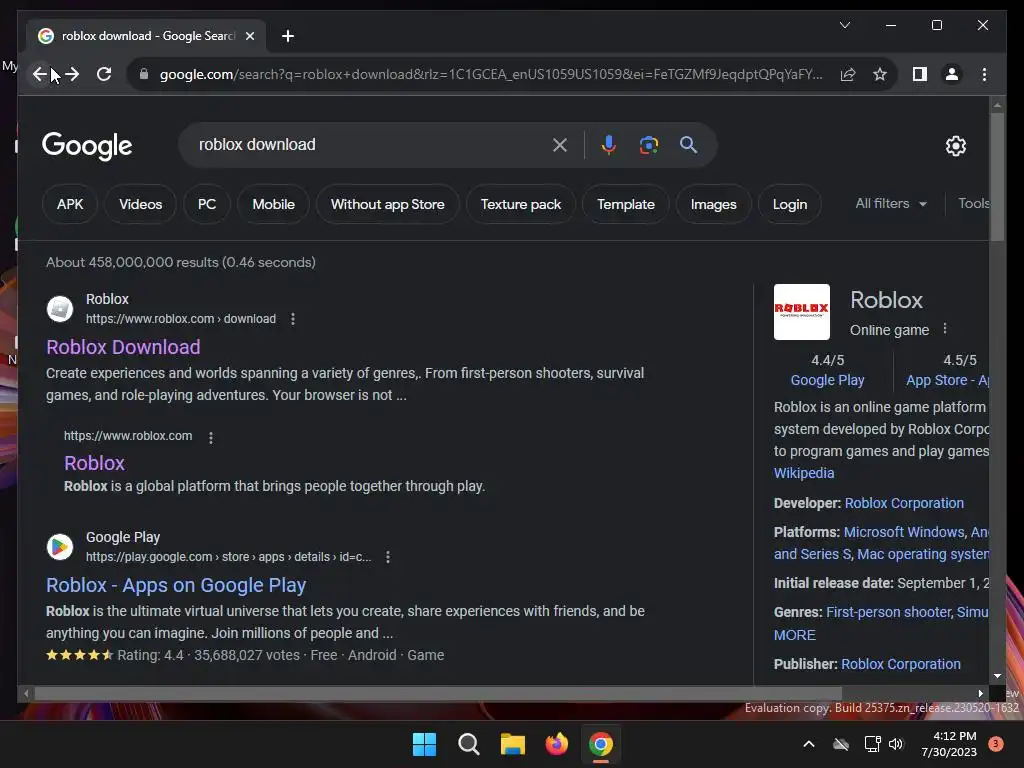
Task: Select the Template filter chip
Action: pos(626,204)
